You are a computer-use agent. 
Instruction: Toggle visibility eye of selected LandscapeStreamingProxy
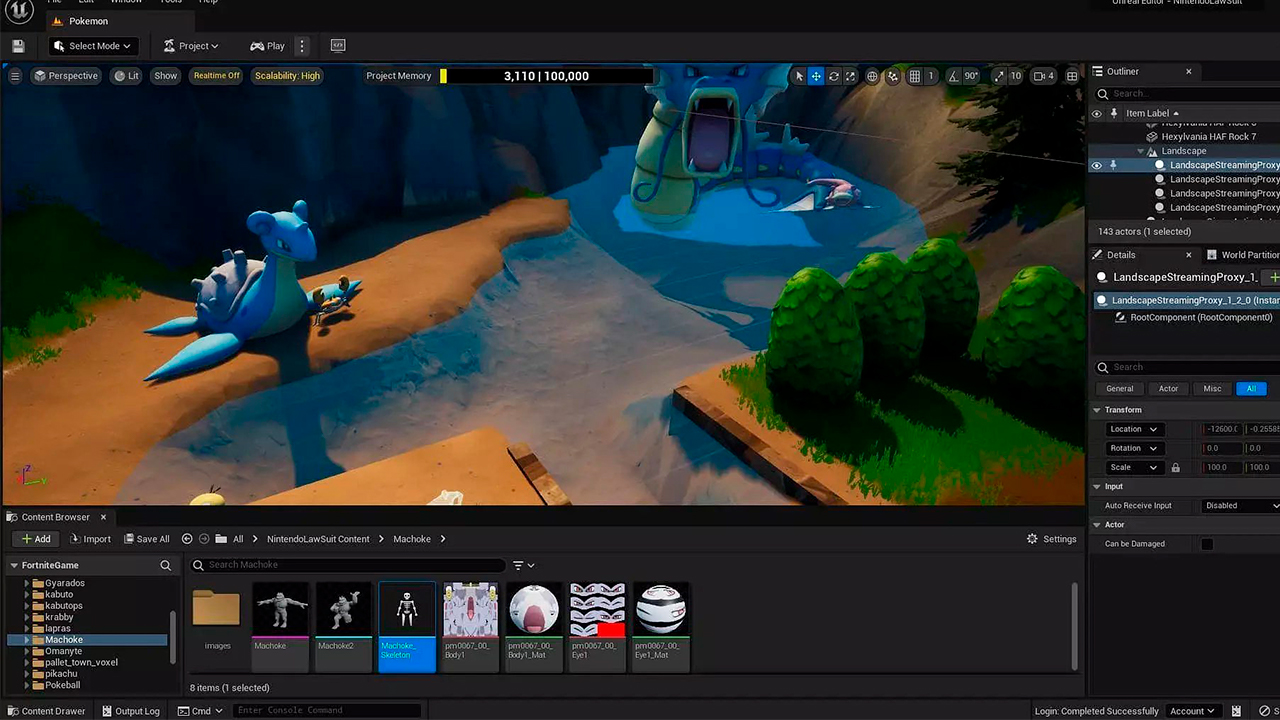[1096, 165]
